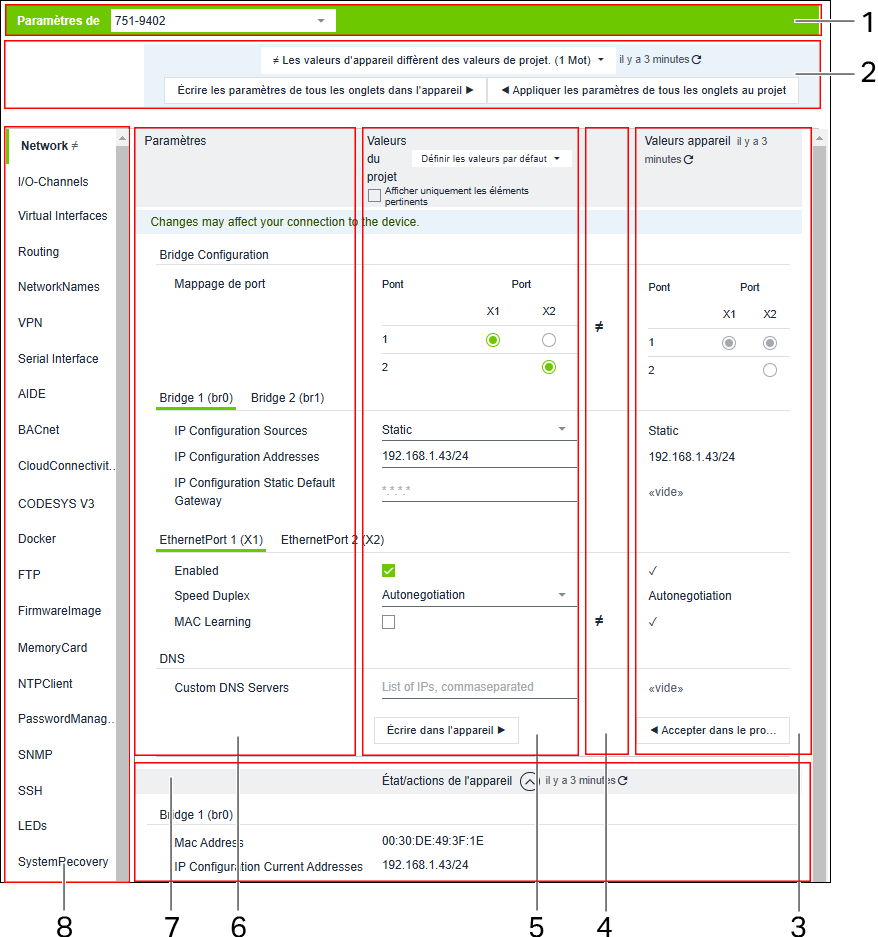Open the Speed Duplex Autonegotiation dropdown
The width and height of the screenshot is (878, 937).
478,595
